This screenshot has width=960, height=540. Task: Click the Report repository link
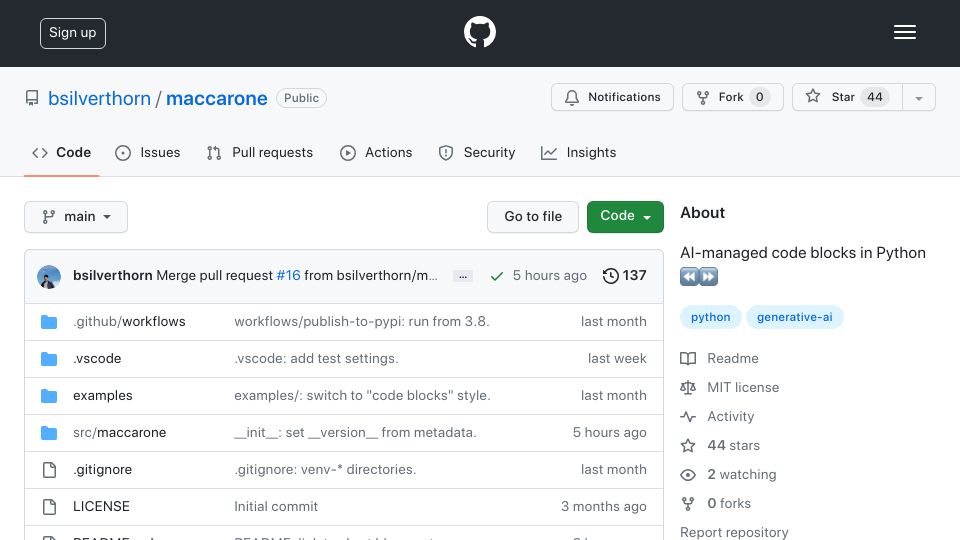tap(734, 532)
